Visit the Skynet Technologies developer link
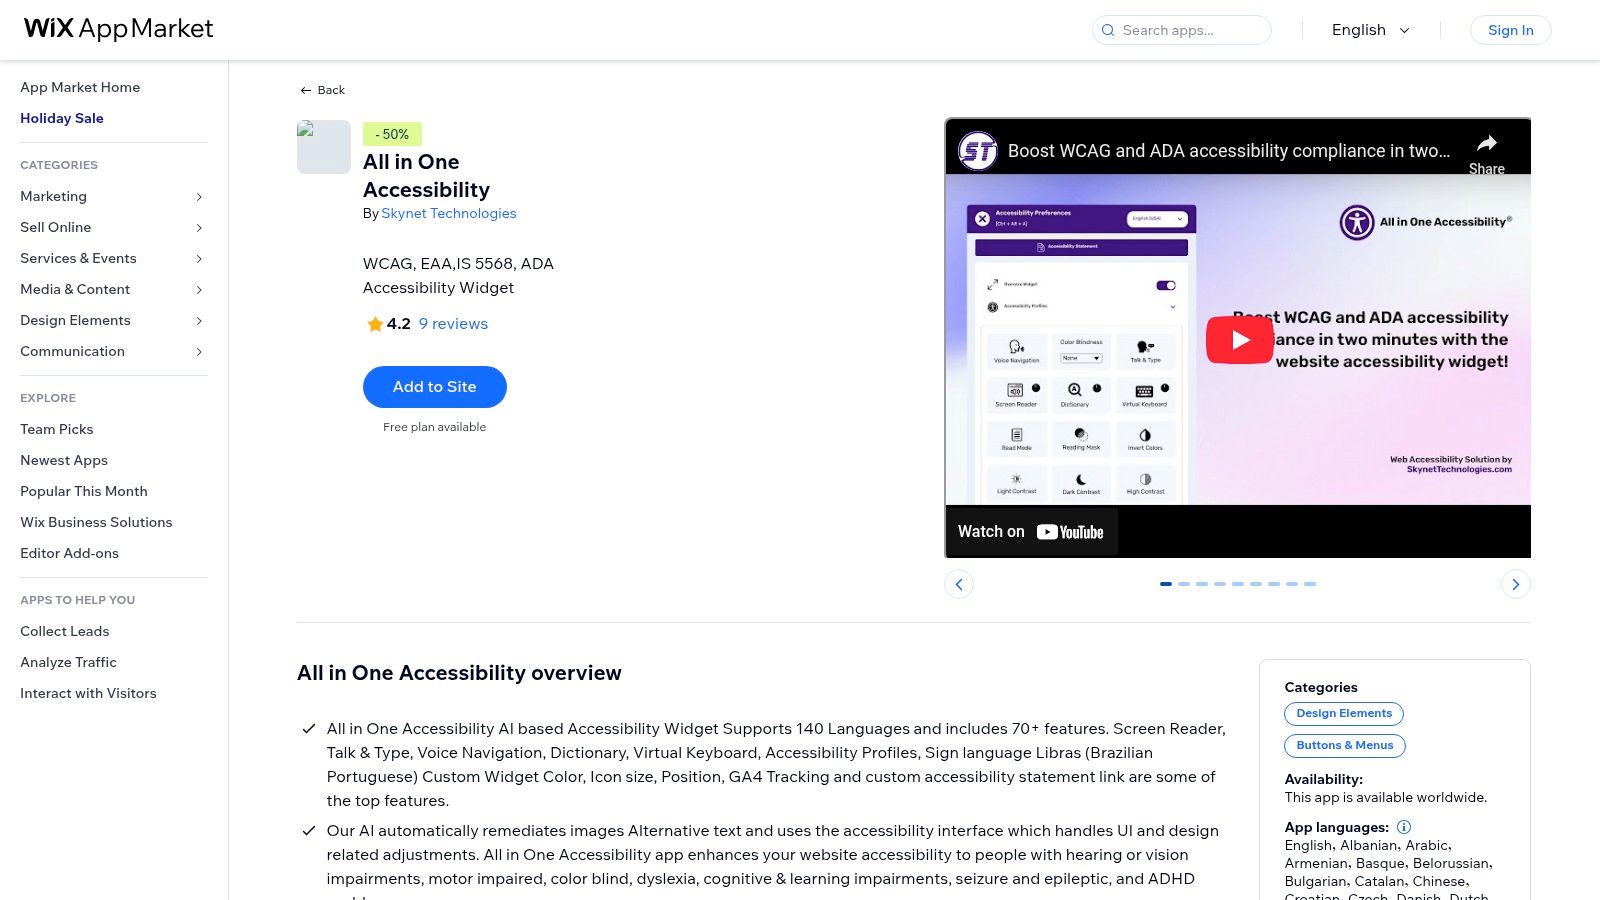This screenshot has width=1600, height=900. click(448, 213)
